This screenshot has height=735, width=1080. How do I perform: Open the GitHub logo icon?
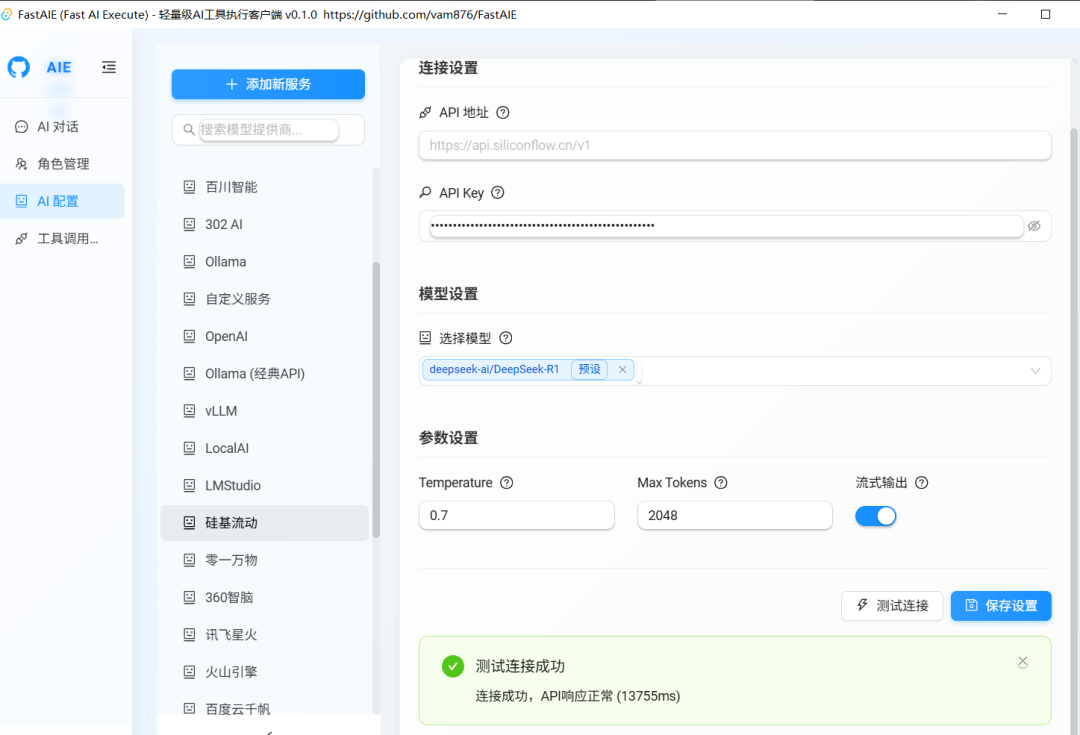coord(19,67)
